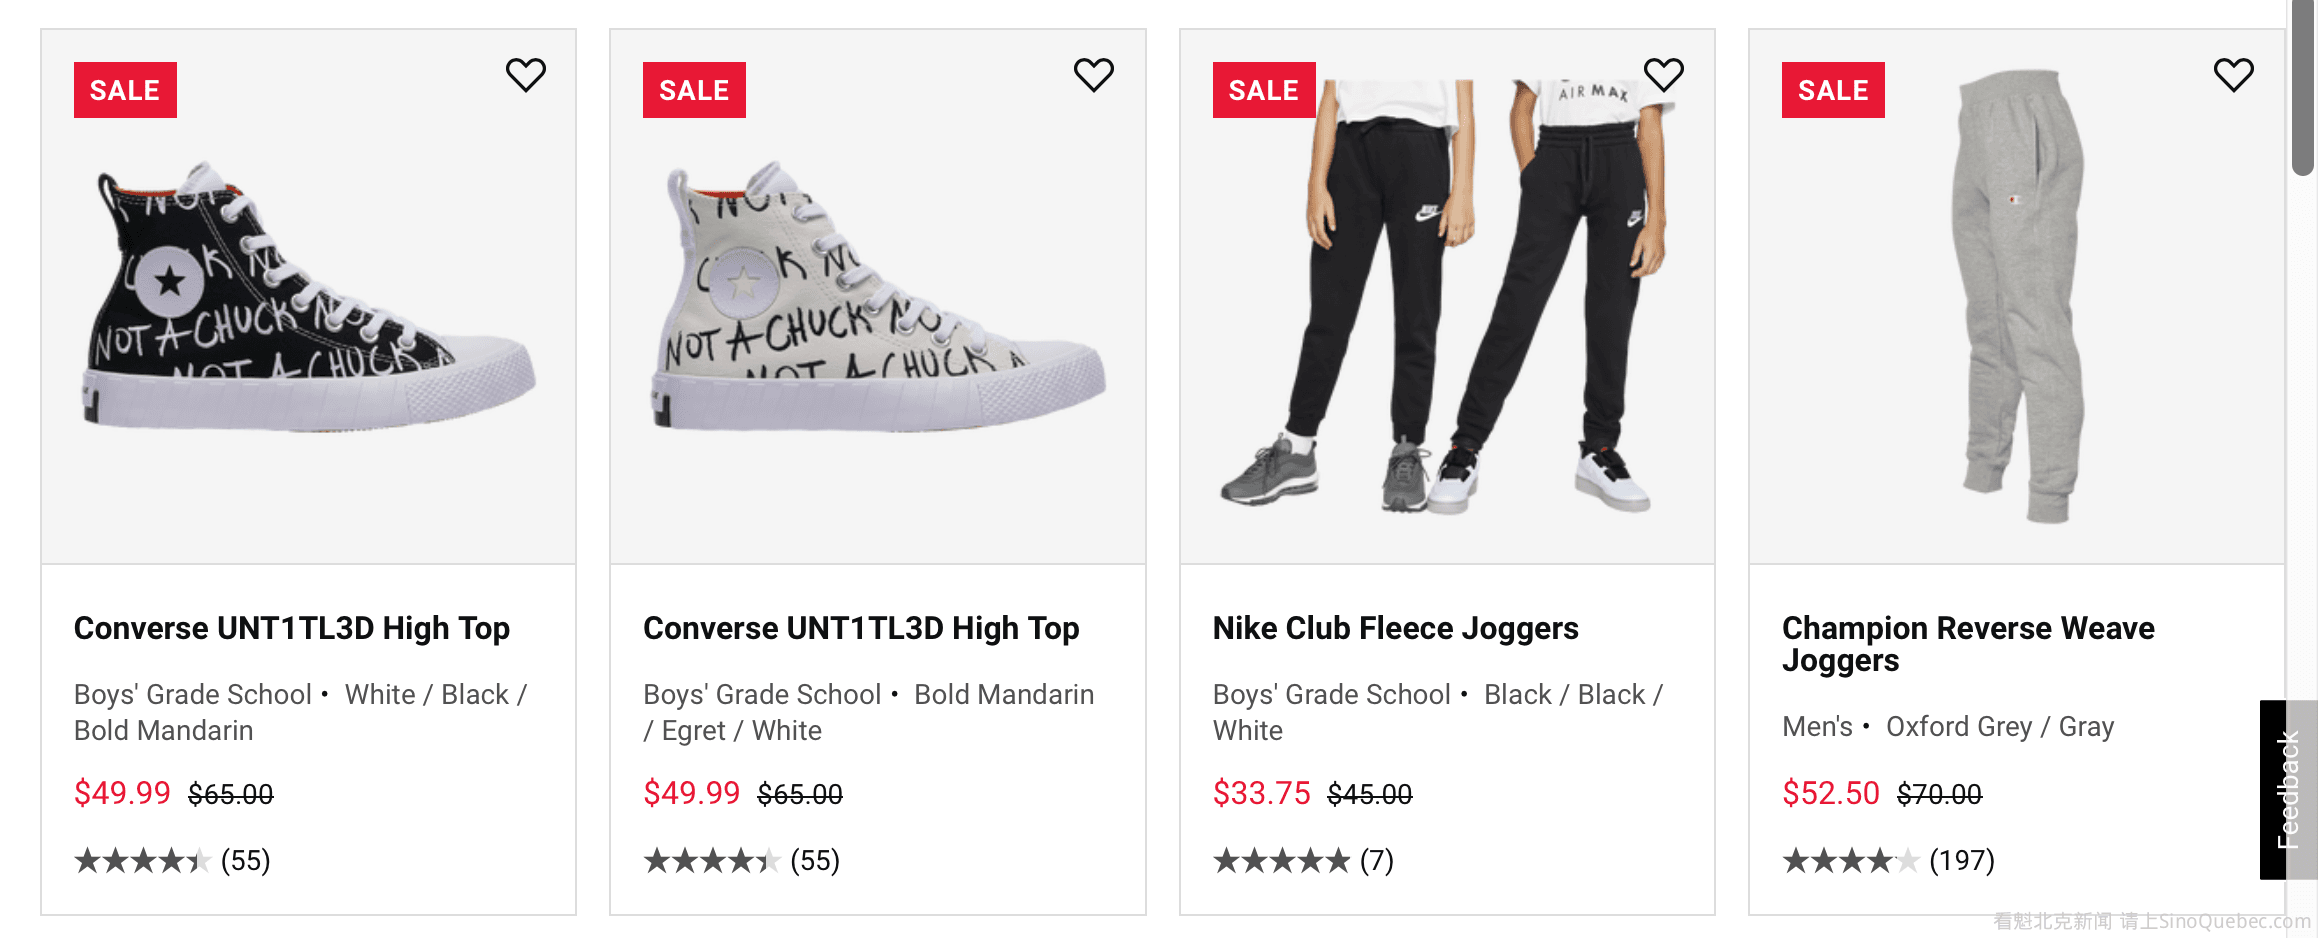Add Nike Club Fleece Joggers to favorites

(1663, 75)
